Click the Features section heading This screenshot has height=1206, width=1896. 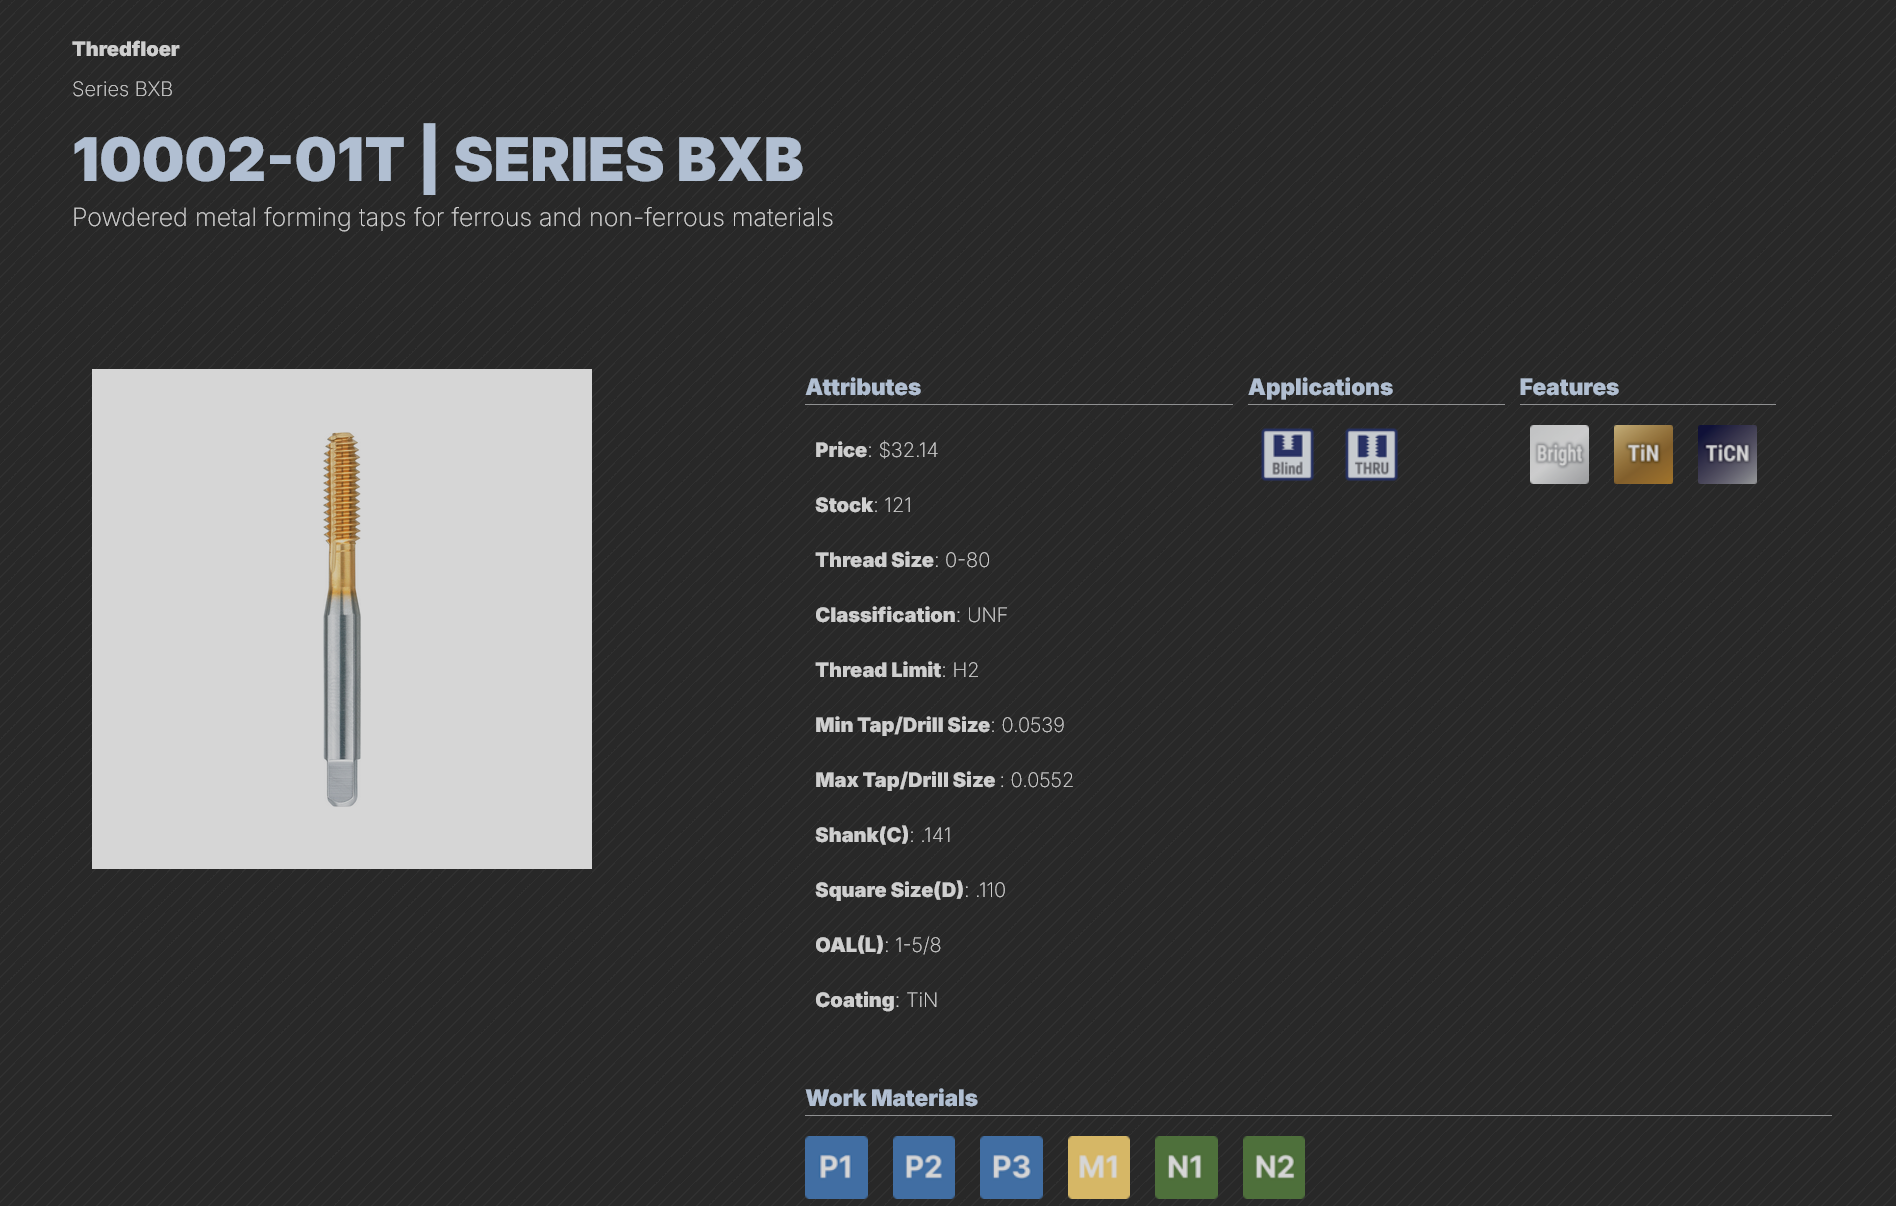click(x=1569, y=387)
